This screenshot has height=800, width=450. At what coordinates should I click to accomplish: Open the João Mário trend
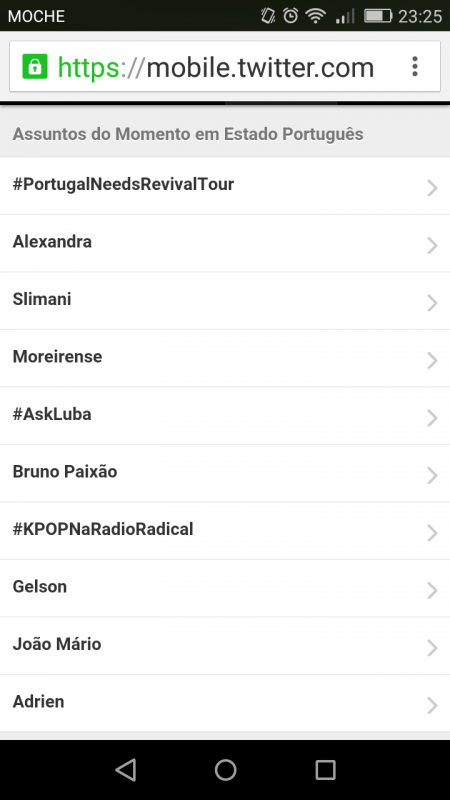point(225,646)
